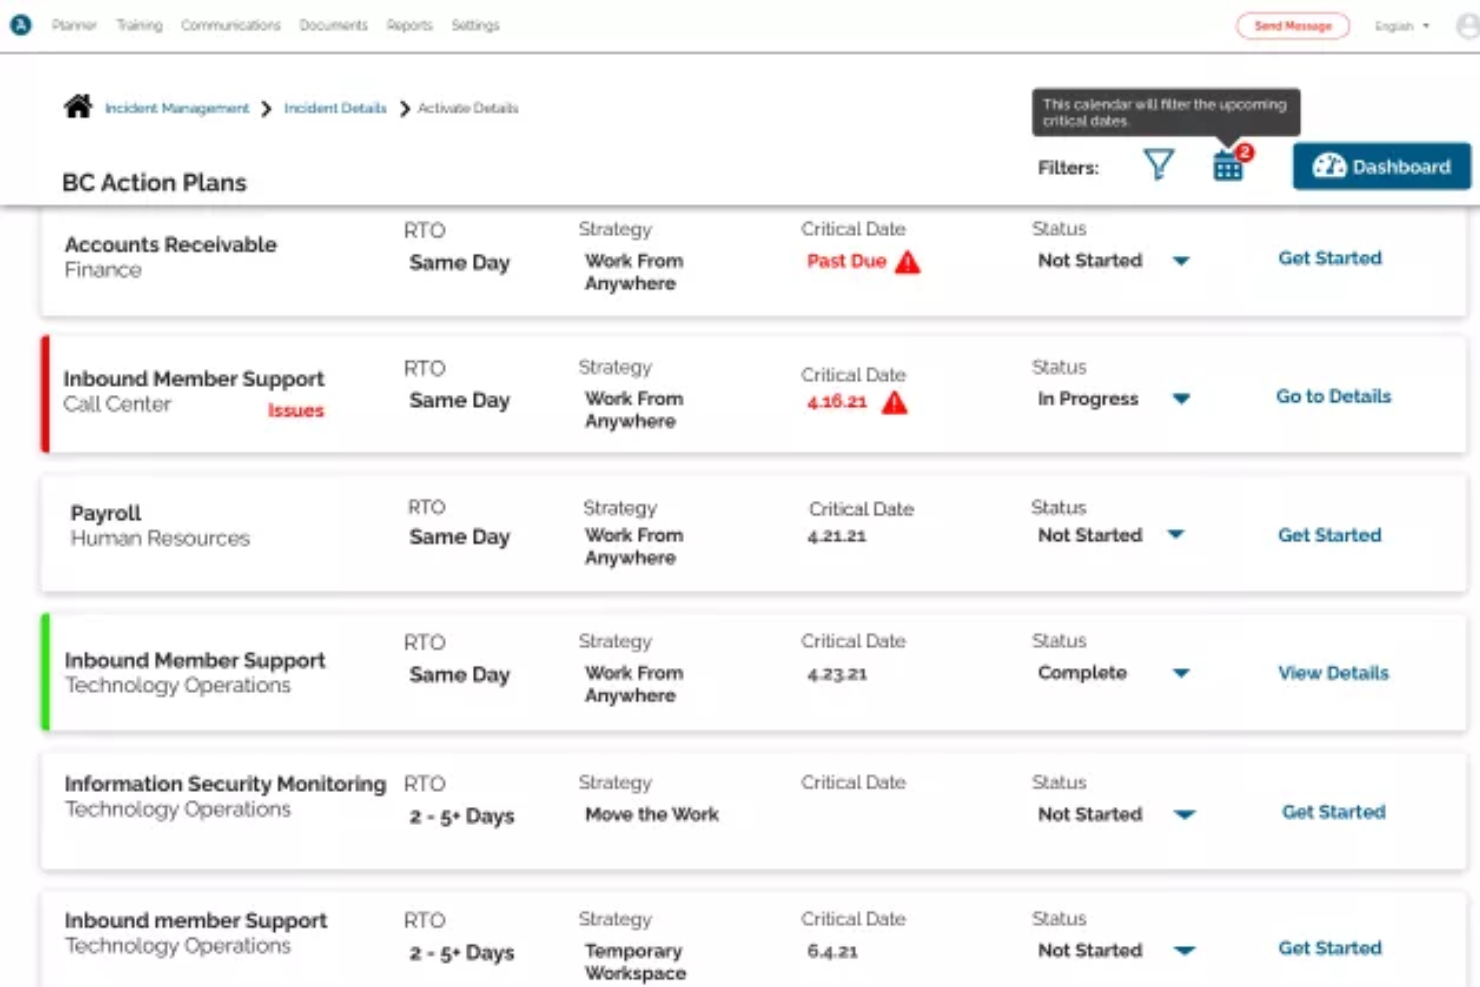This screenshot has height=987, width=1480.
Task: Click the calendar filter icon with badge
Action: point(1228,165)
